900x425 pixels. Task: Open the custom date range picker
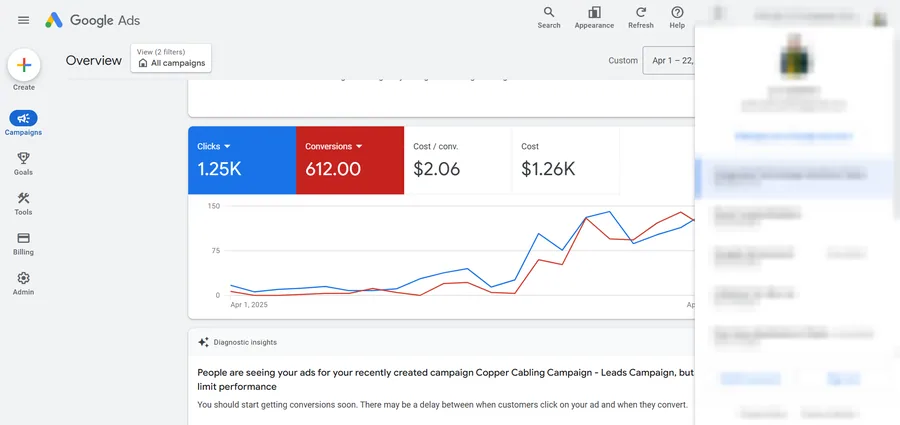pos(669,60)
